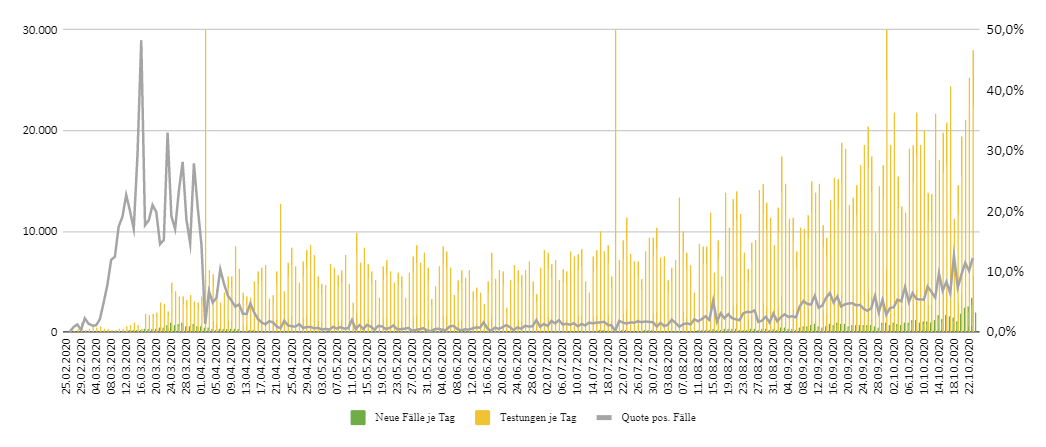Select the gray line's highest peak near 16.03.2020
This screenshot has width=1046, height=447.
pyautogui.click(x=141, y=42)
